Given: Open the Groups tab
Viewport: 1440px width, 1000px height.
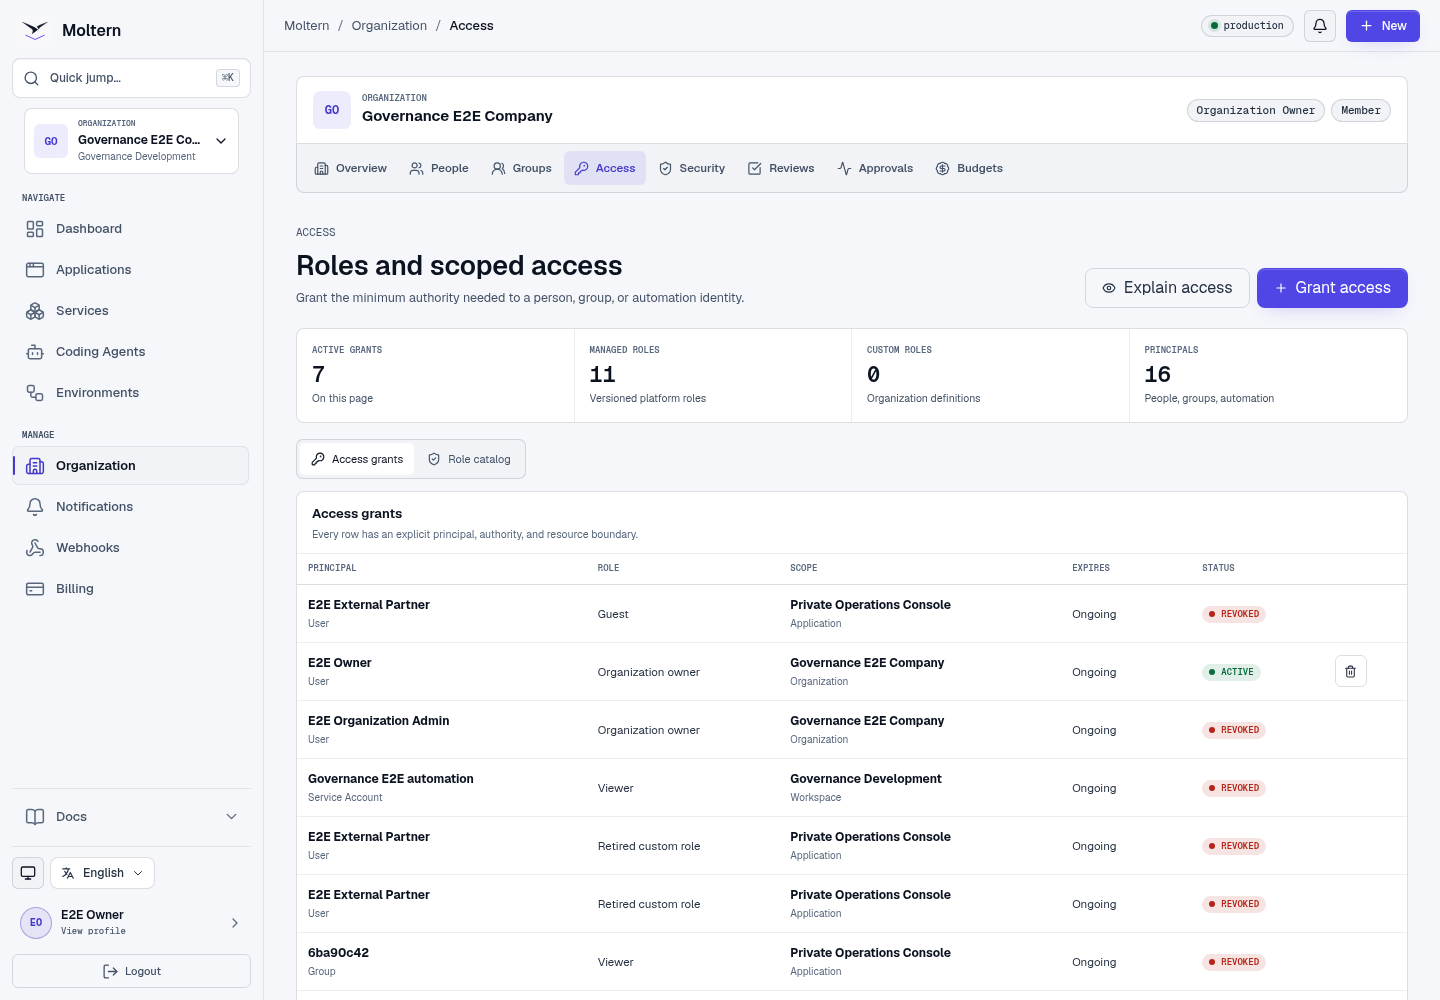Looking at the screenshot, I should point(521,168).
